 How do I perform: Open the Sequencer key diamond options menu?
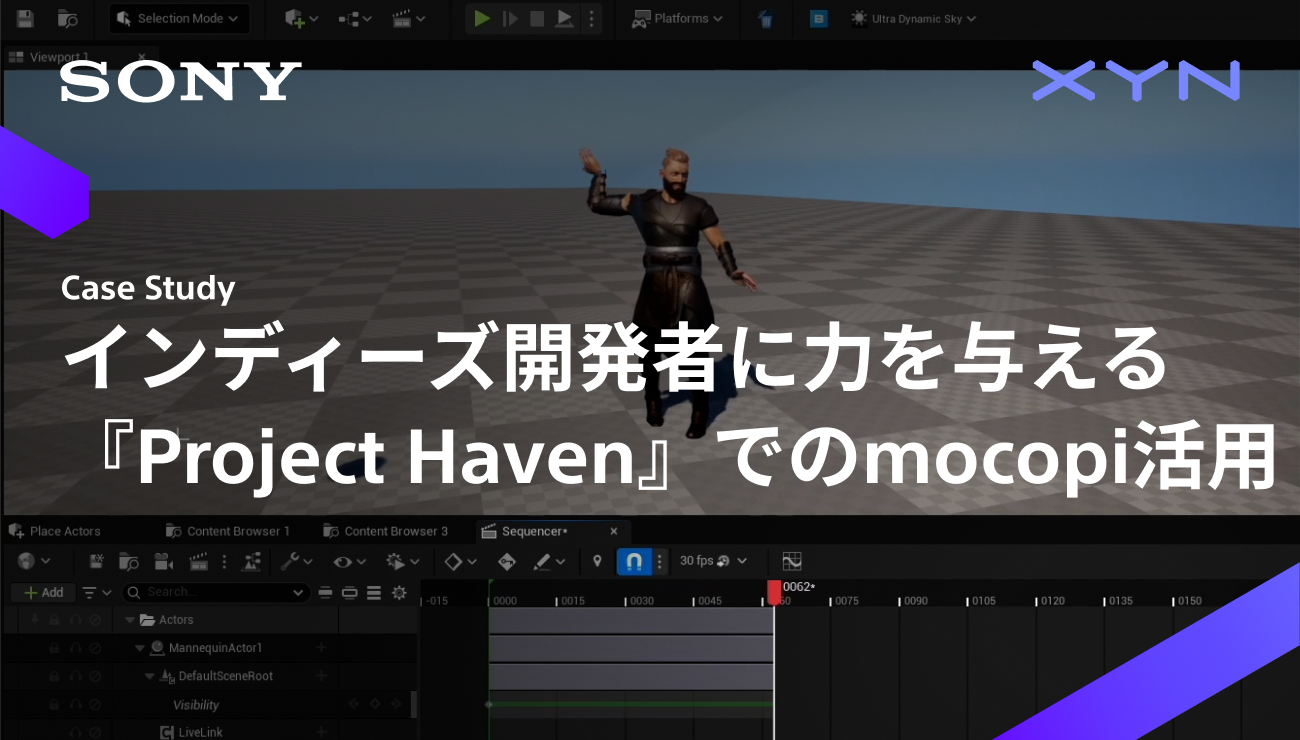pos(461,562)
